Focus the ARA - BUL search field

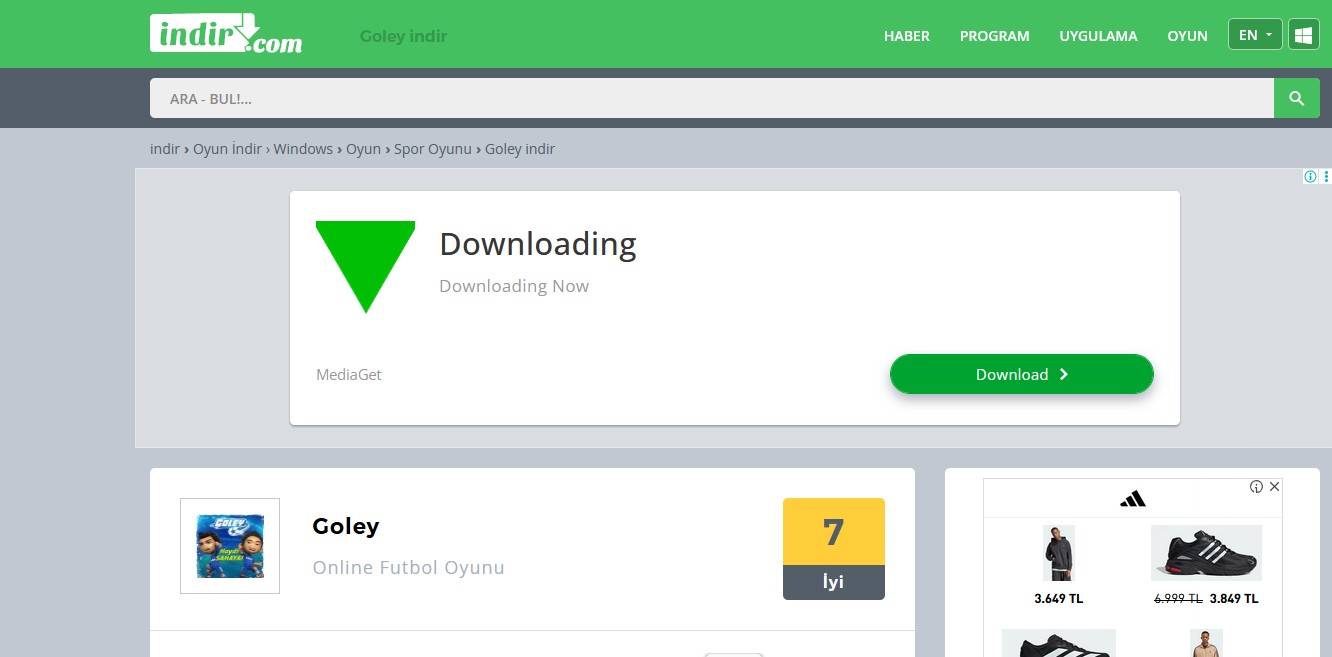tap(712, 98)
